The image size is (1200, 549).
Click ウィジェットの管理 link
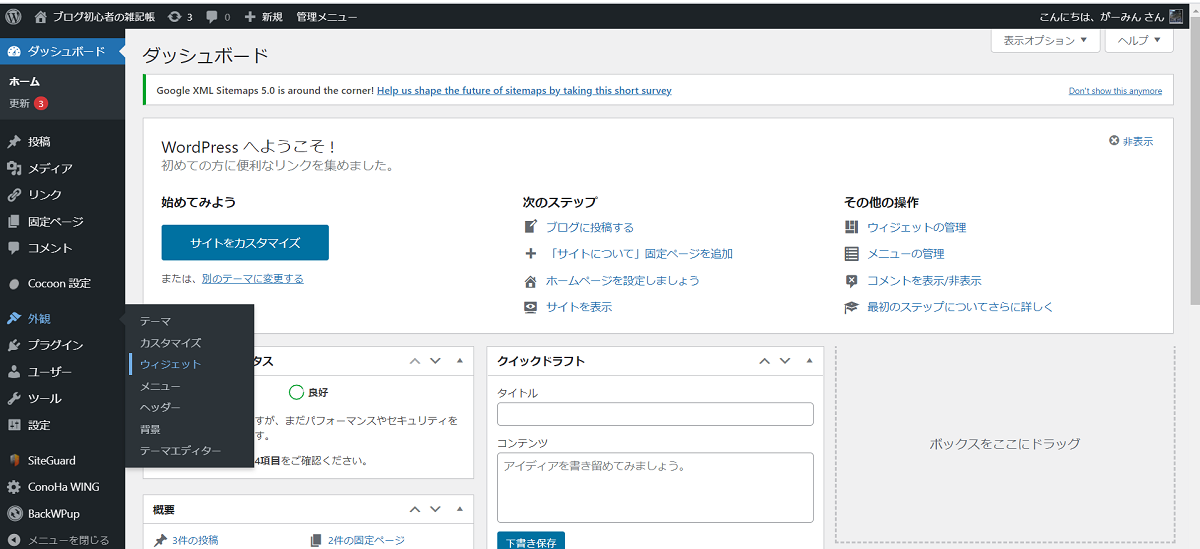pos(917,227)
